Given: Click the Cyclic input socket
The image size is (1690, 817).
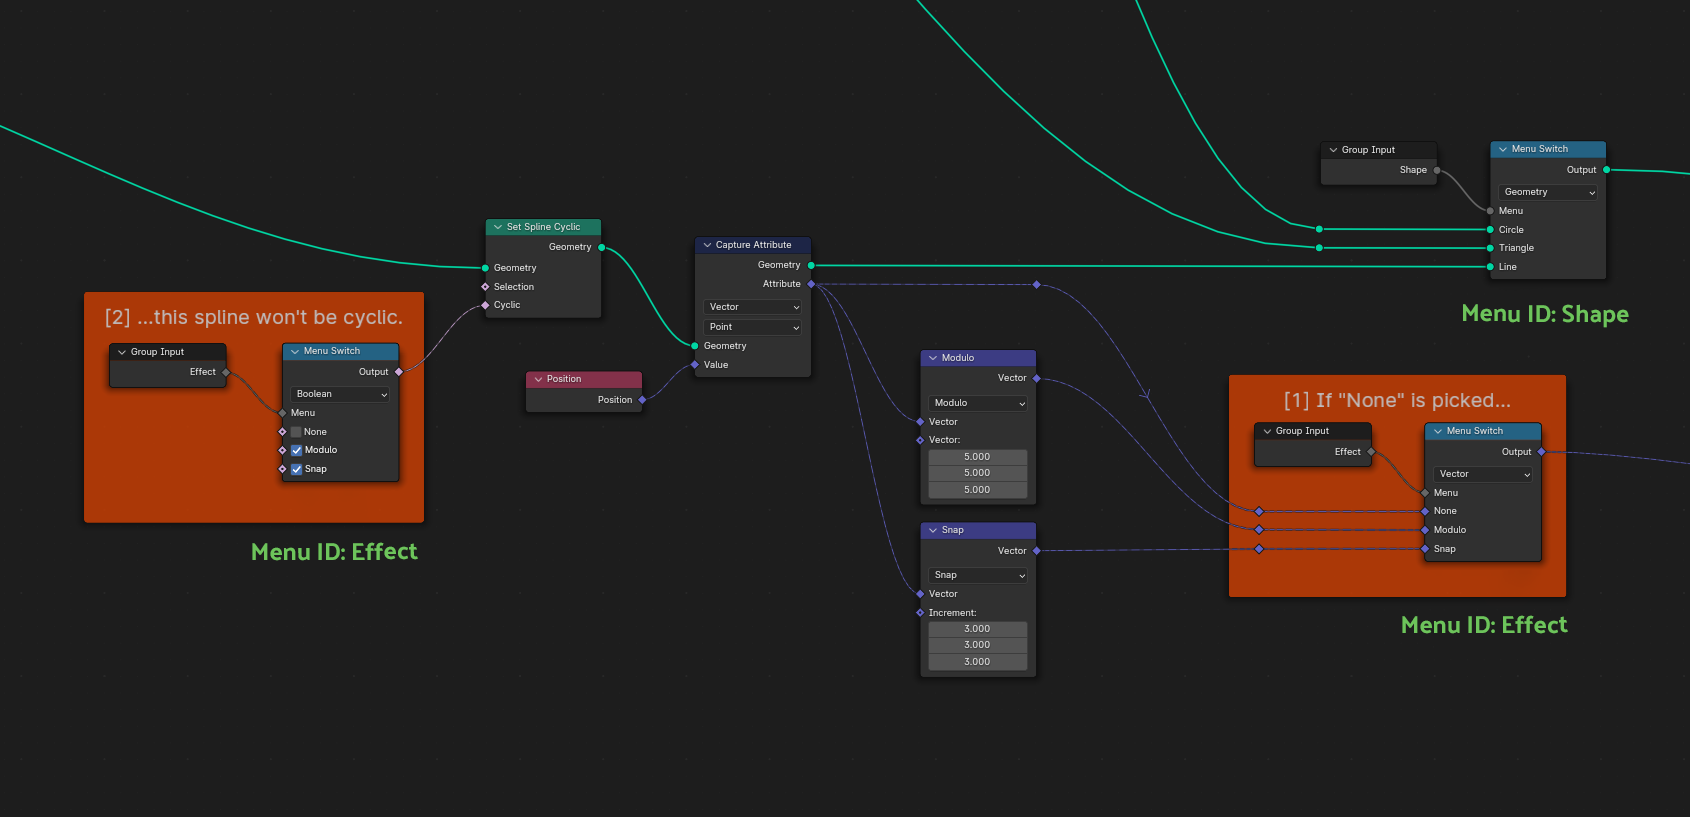Looking at the screenshot, I should (x=485, y=305).
